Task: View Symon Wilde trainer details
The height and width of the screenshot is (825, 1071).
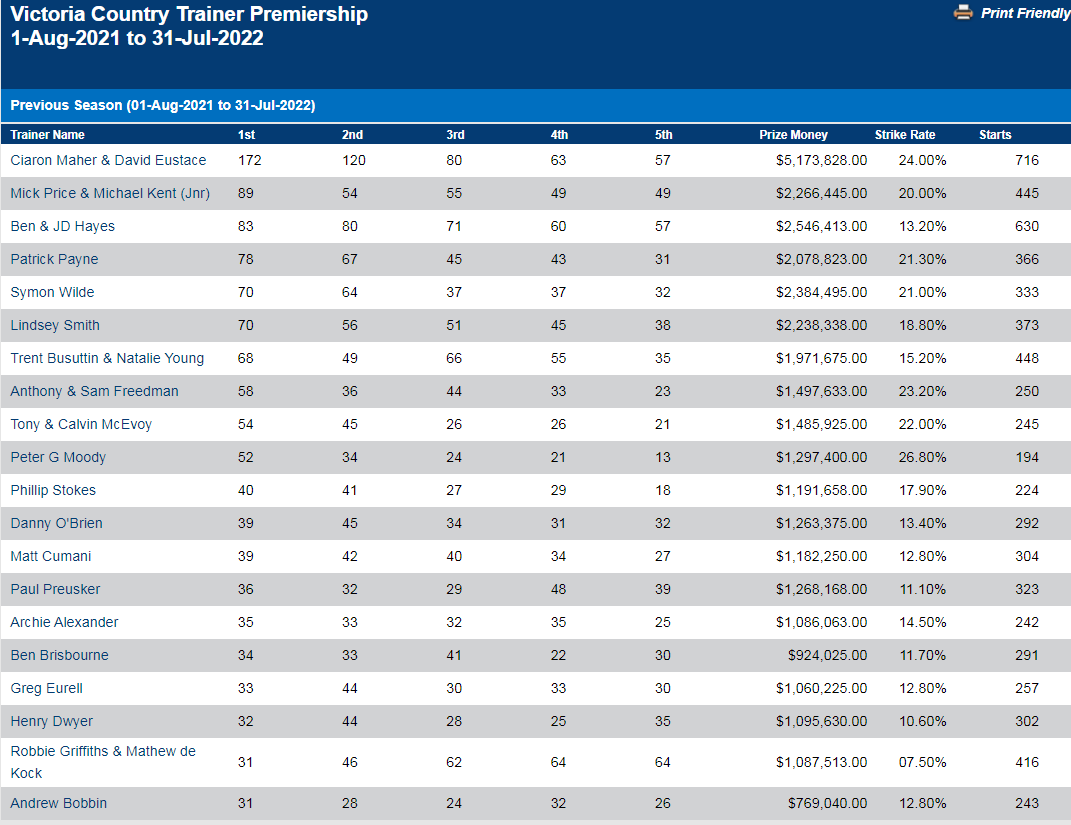Action: pos(52,292)
